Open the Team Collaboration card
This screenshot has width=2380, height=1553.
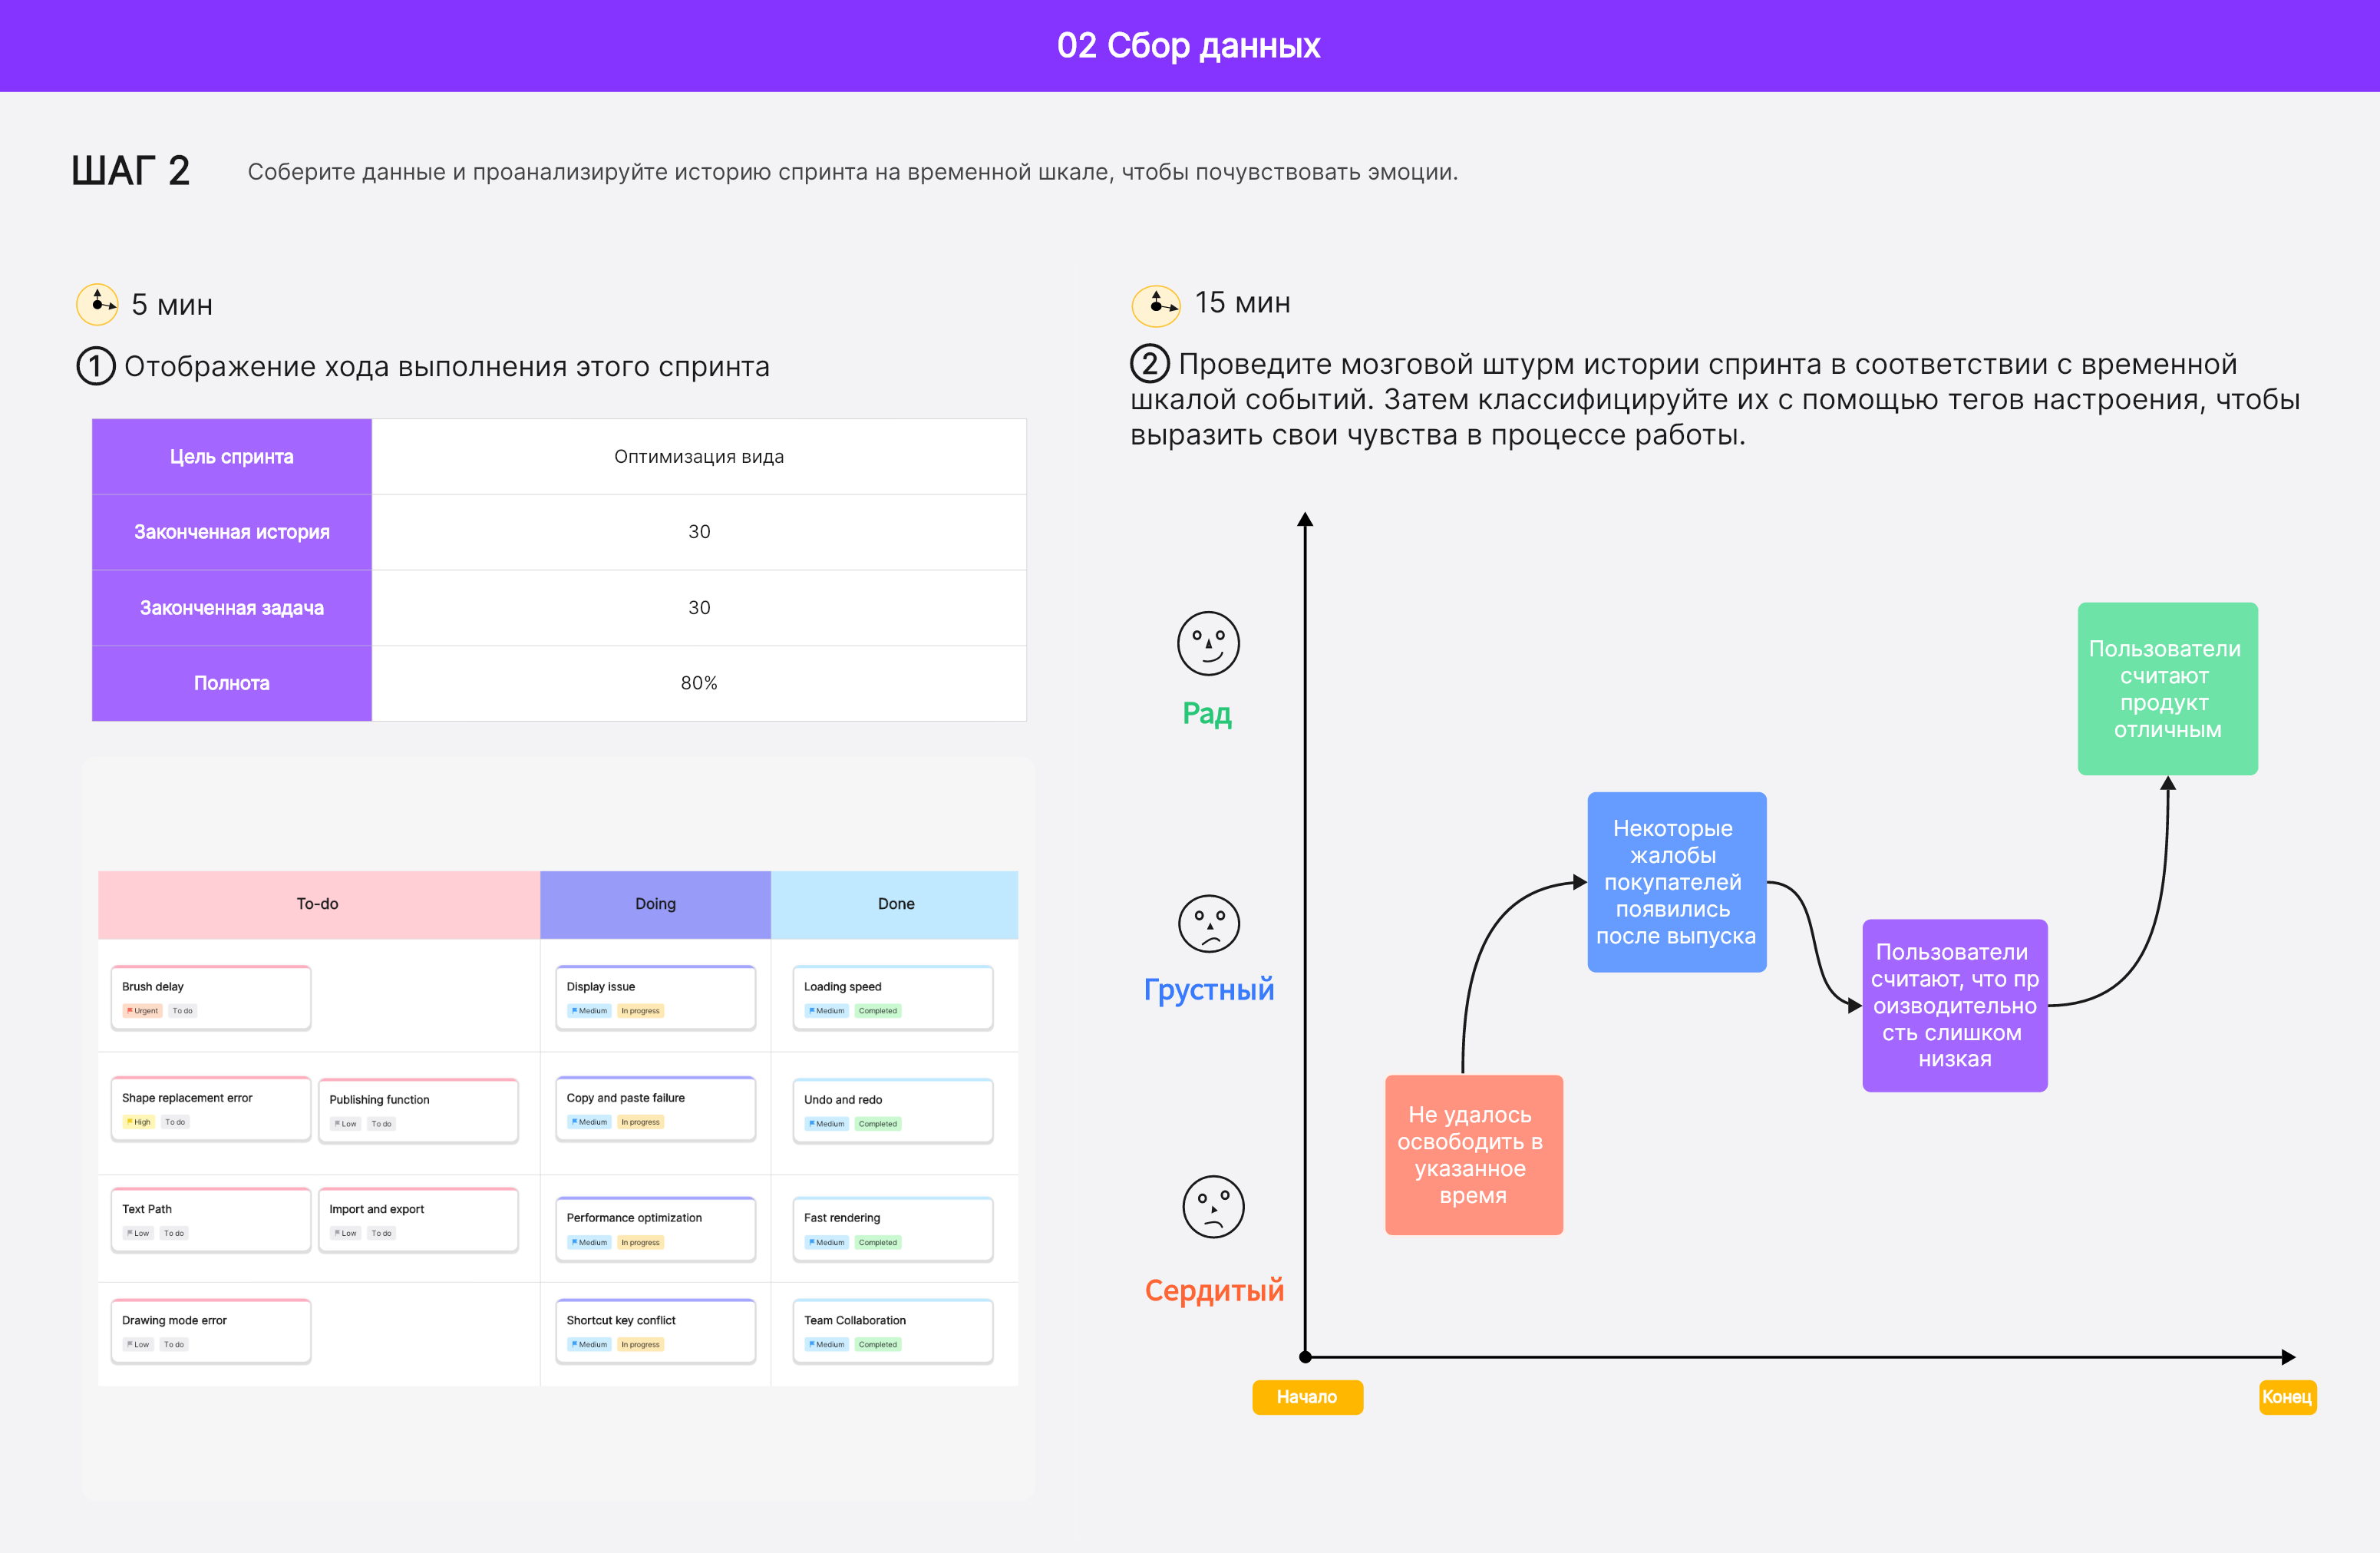tap(893, 1331)
